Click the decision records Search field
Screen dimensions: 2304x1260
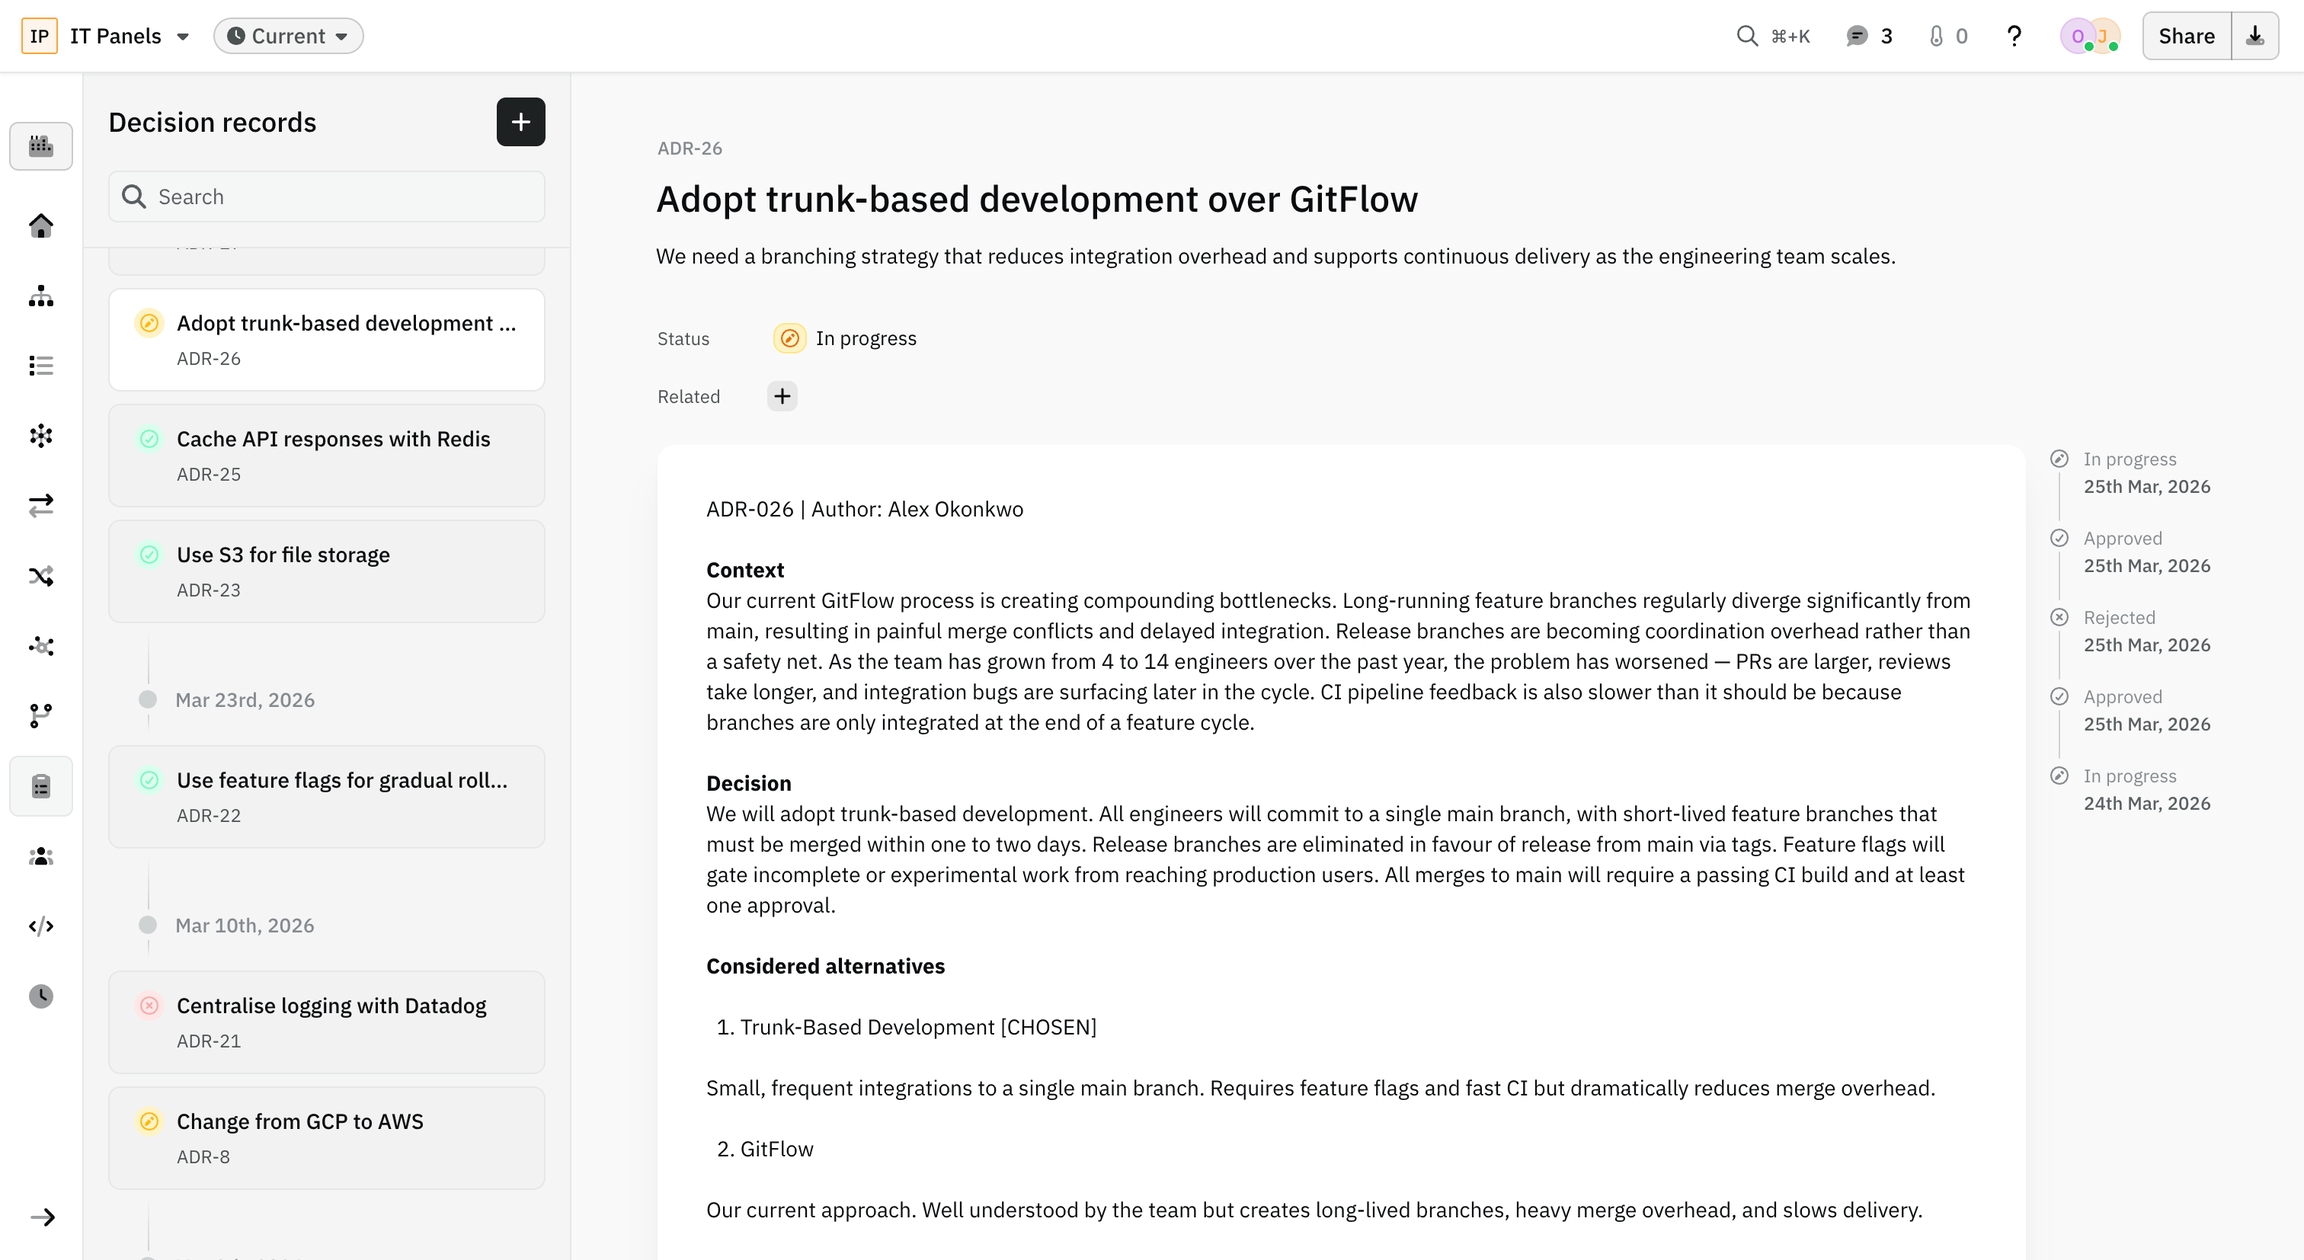pyautogui.click(x=326, y=197)
